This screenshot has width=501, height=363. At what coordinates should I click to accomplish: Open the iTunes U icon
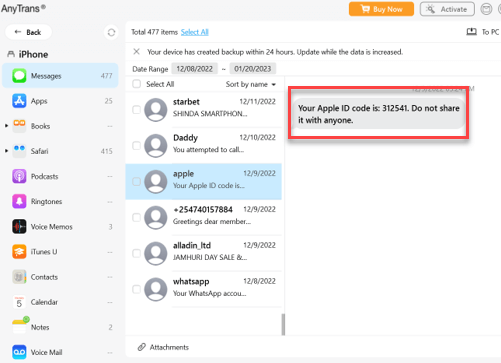(x=19, y=252)
